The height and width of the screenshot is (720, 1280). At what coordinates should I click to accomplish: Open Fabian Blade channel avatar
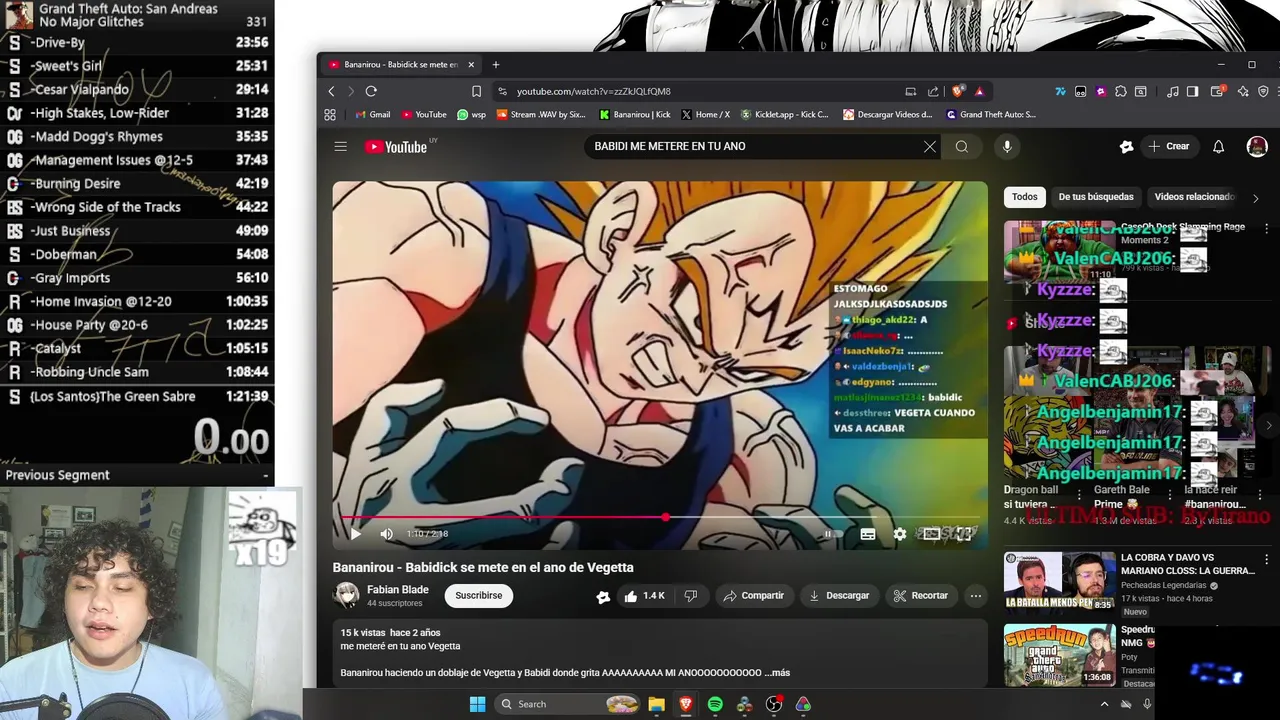pos(346,595)
